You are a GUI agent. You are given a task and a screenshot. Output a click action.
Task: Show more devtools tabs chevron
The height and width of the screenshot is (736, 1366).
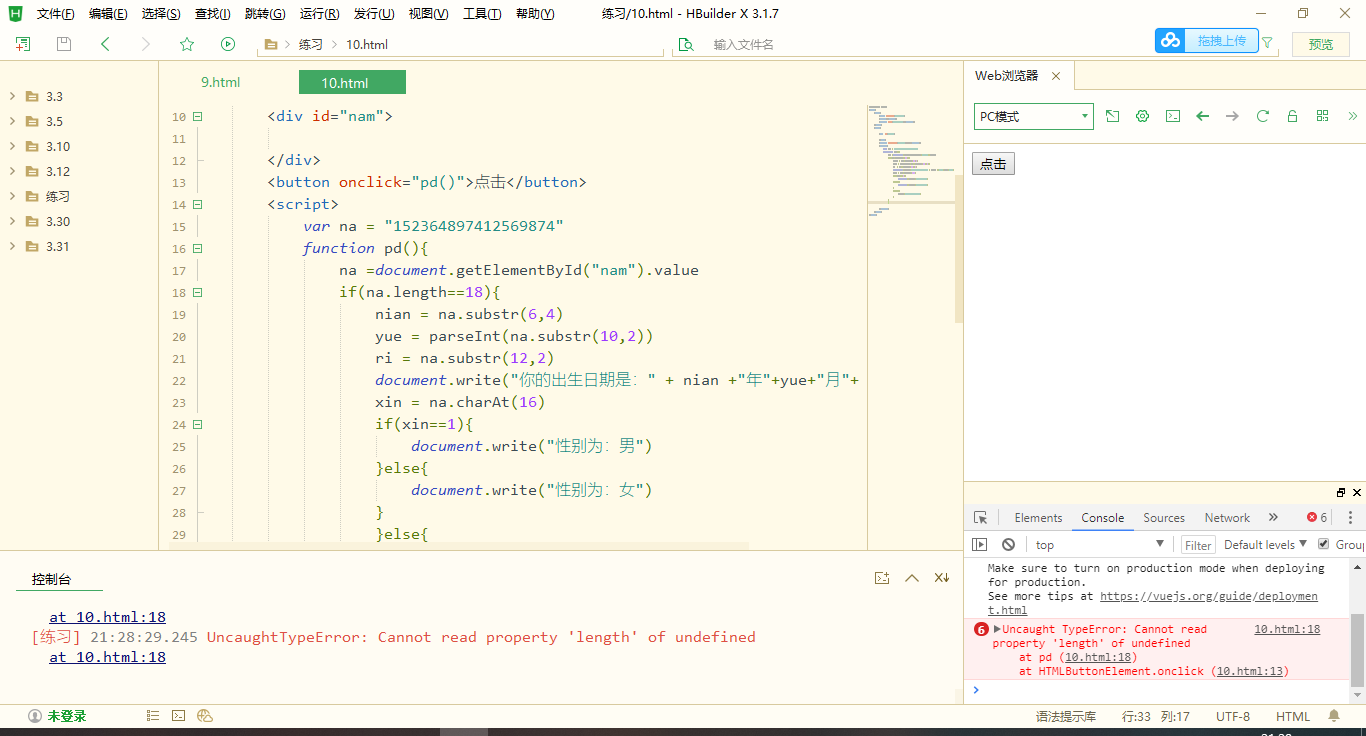click(x=1273, y=518)
